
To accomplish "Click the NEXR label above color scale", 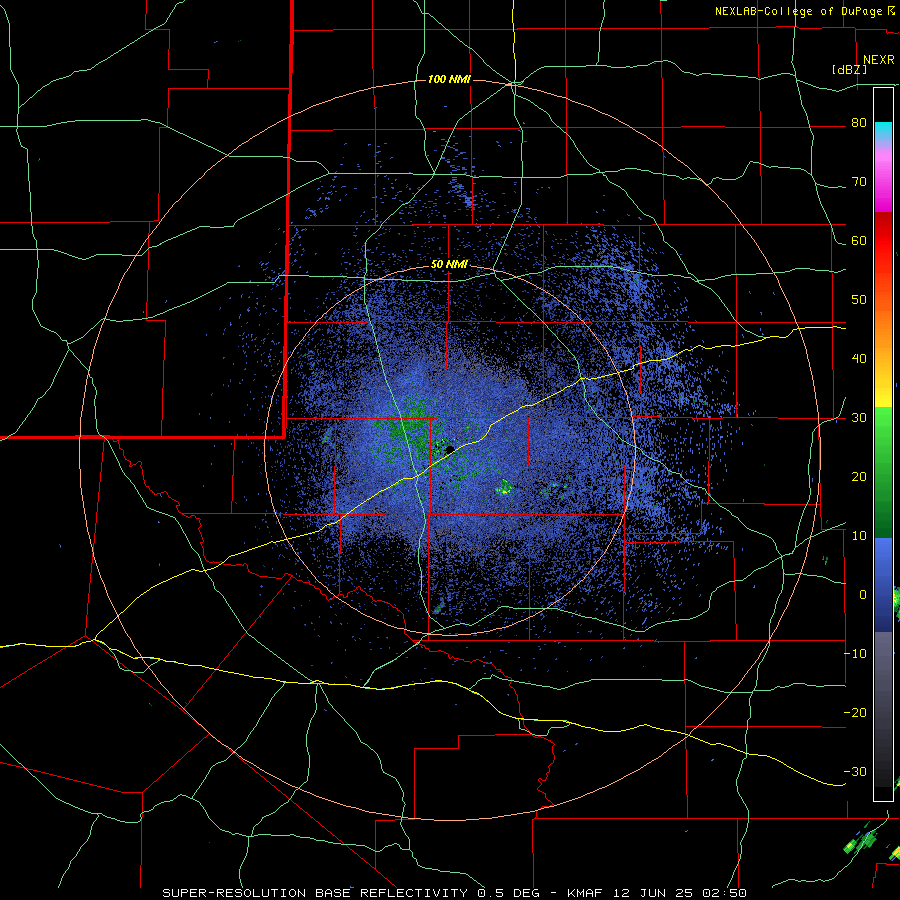I will pos(878,60).
